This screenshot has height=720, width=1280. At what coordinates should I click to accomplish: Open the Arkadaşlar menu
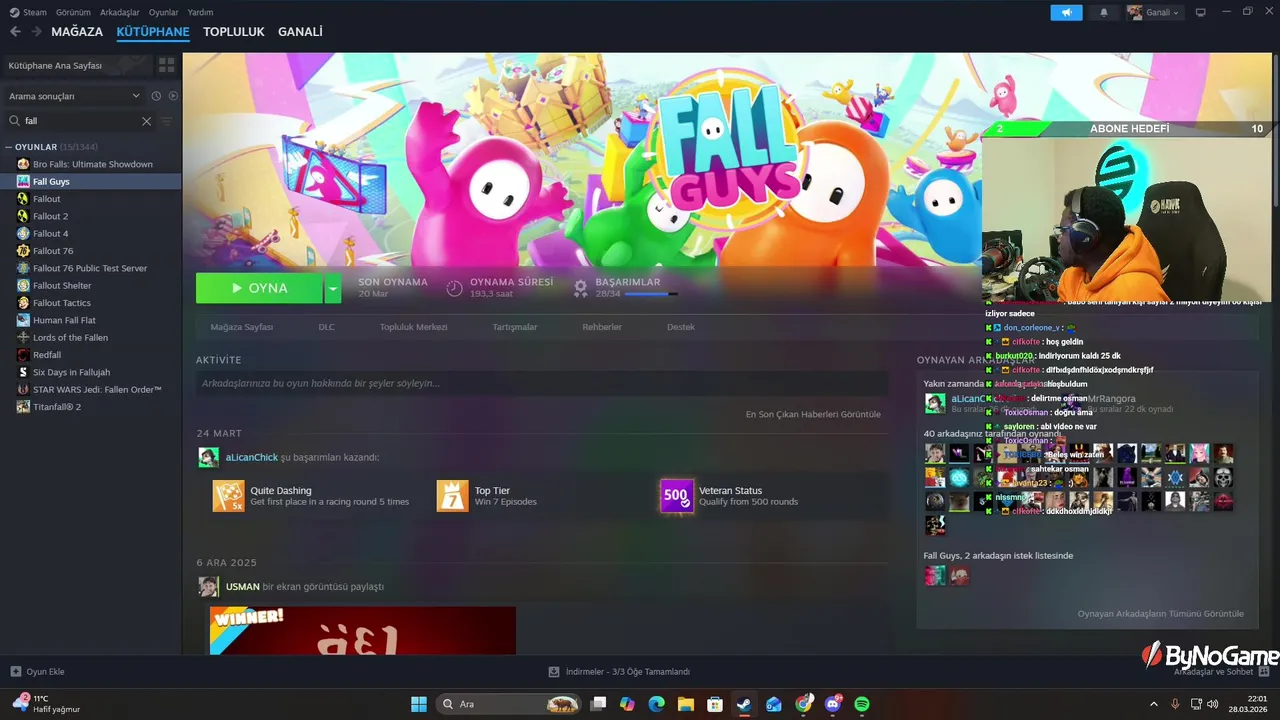pos(121,12)
